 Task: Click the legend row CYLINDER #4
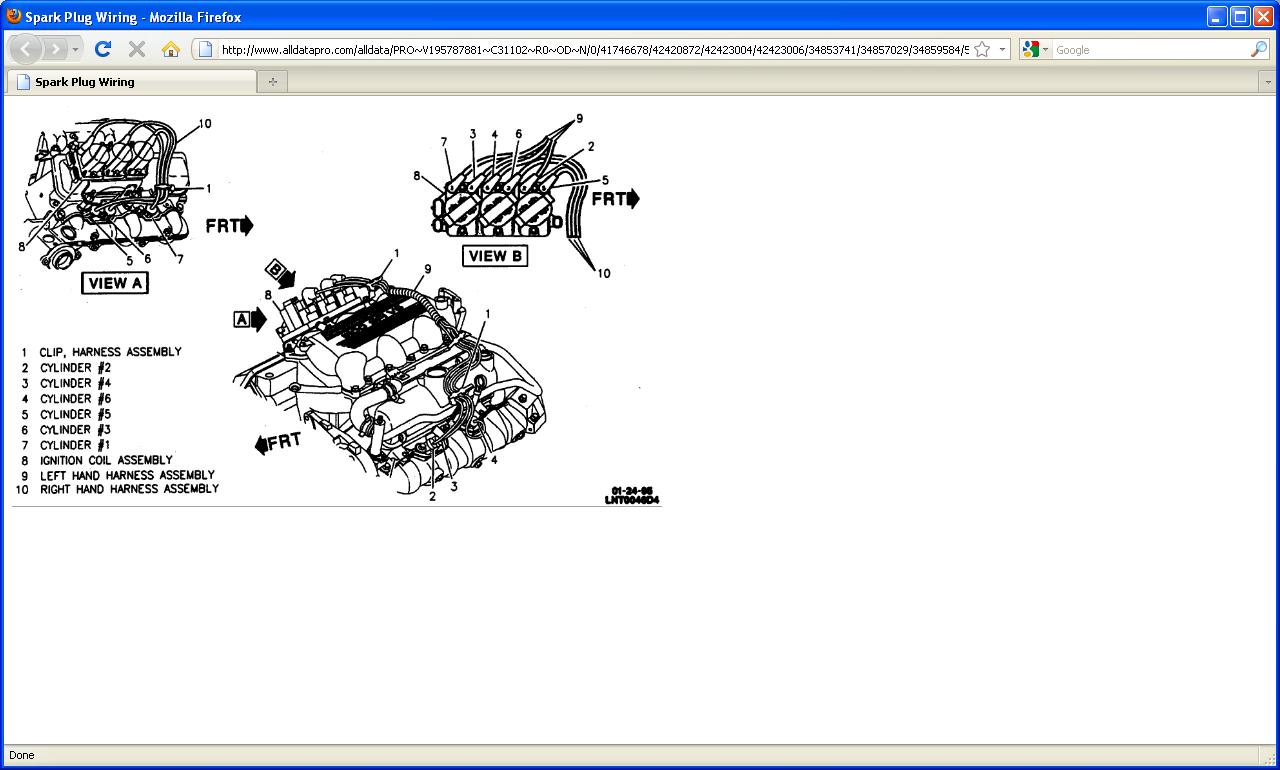click(x=66, y=383)
